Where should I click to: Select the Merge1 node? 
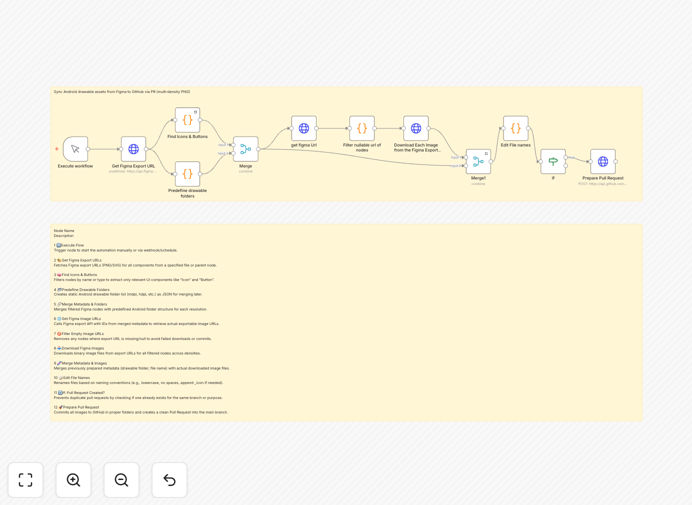click(x=478, y=162)
